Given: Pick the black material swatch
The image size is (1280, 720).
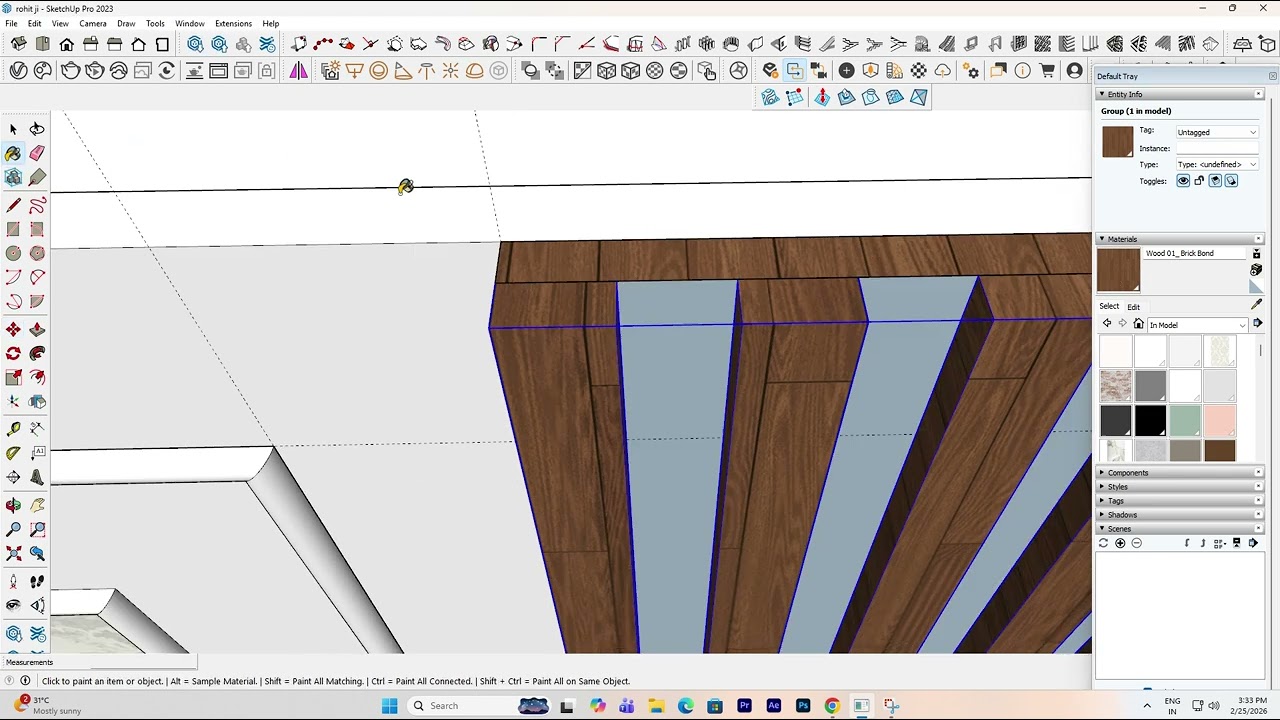Looking at the screenshot, I should tap(1150, 420).
